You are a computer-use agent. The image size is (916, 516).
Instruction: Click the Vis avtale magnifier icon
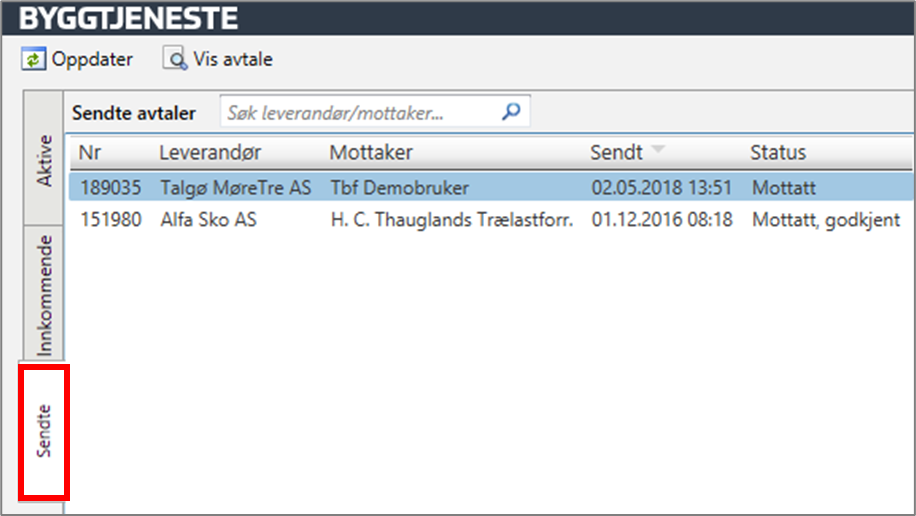tap(175, 60)
